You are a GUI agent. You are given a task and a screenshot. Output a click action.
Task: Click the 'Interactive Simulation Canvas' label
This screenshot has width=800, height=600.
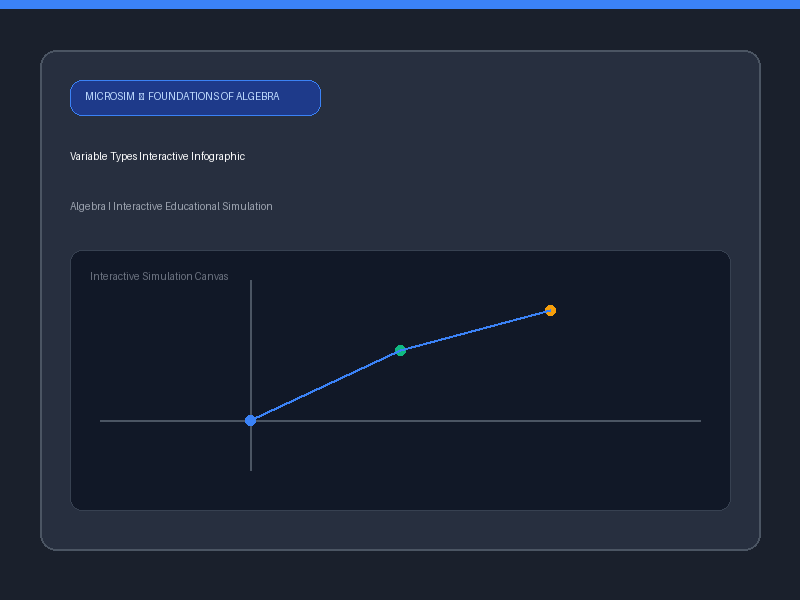tap(159, 277)
